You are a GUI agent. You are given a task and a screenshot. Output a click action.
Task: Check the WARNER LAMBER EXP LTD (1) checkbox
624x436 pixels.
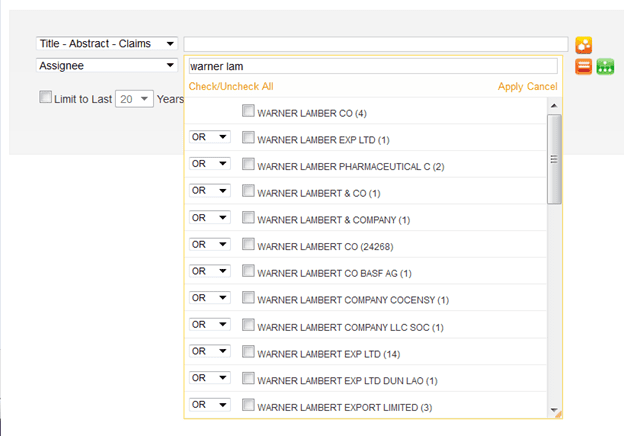tap(248, 137)
